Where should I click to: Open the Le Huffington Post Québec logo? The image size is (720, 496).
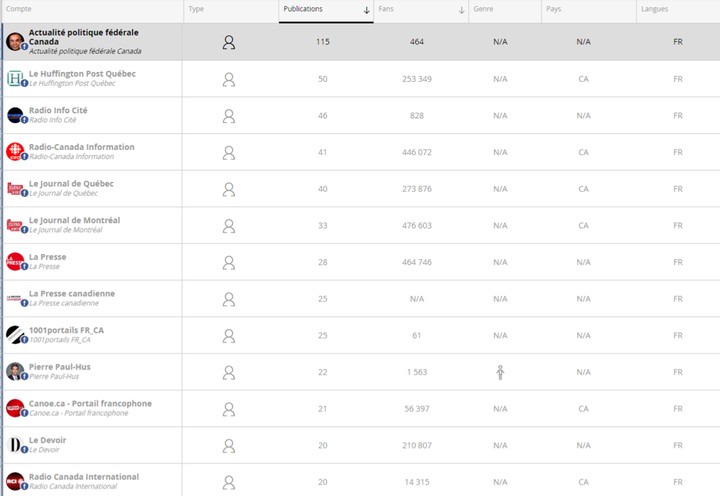pos(15,79)
